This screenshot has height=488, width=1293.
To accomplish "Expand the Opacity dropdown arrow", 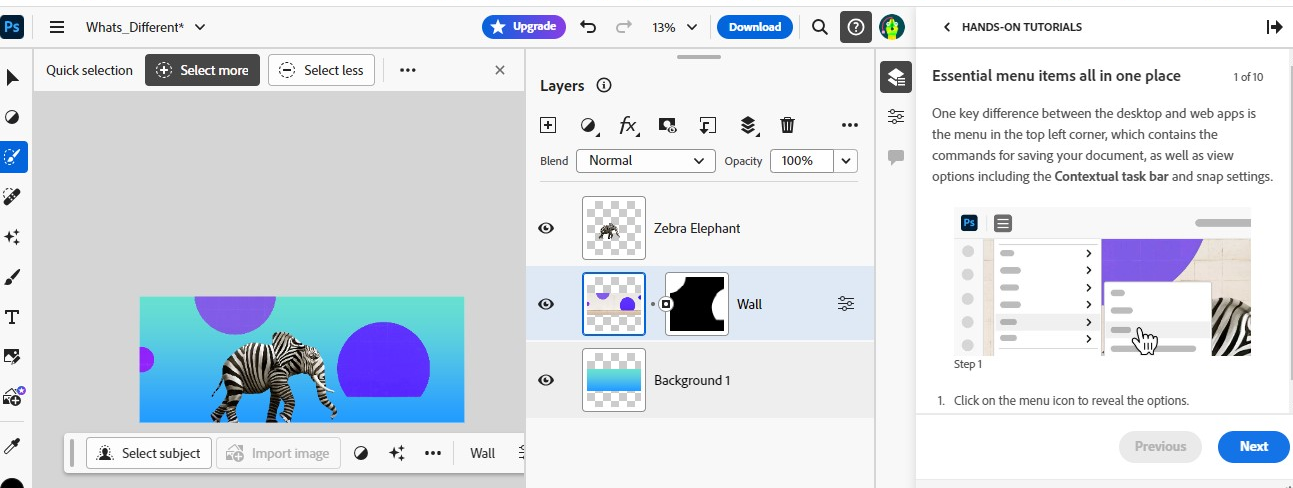I will [x=847, y=160].
